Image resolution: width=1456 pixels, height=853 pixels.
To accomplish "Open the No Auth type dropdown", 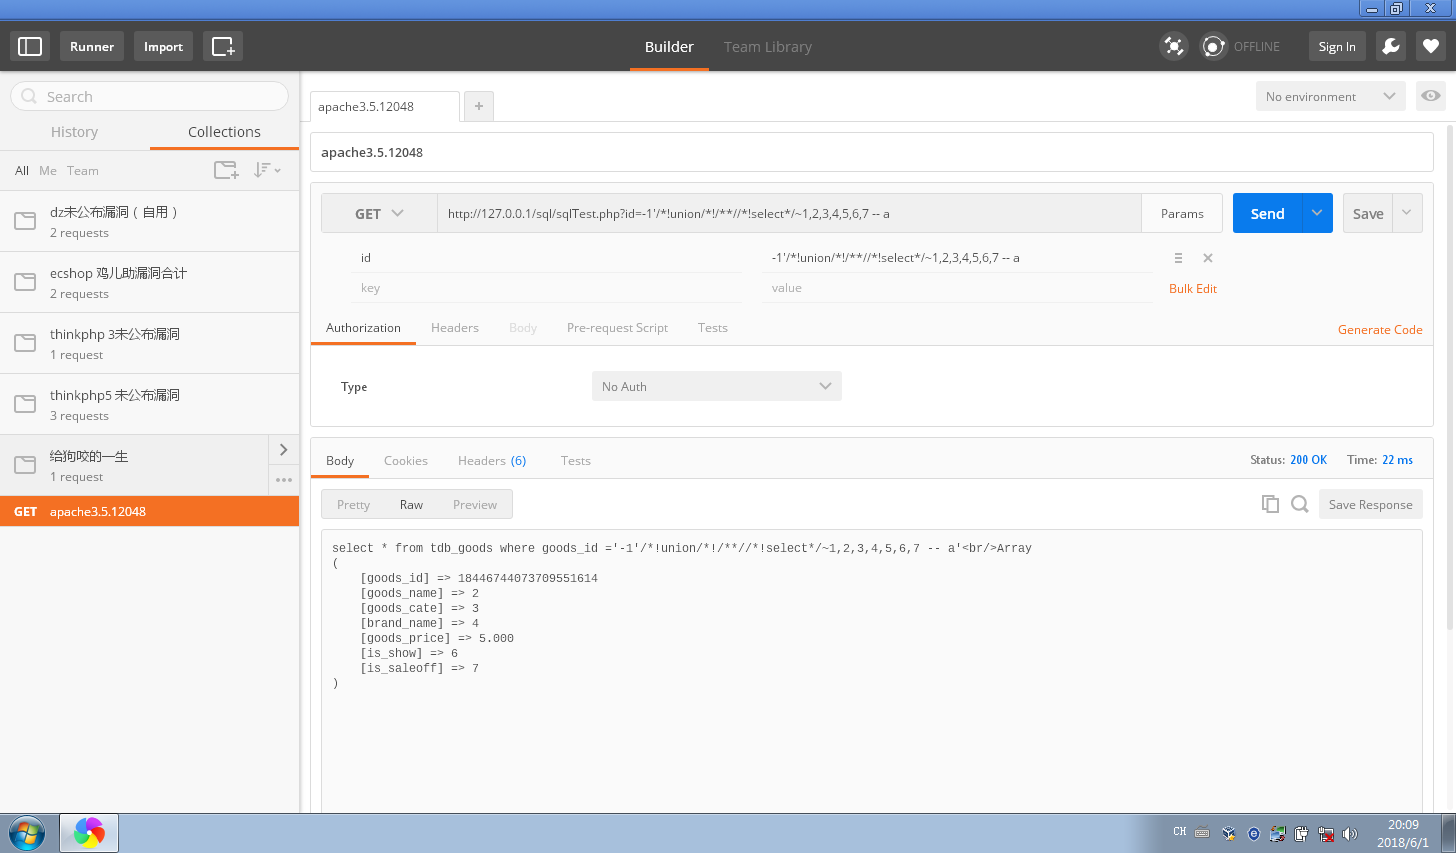I will (x=716, y=386).
